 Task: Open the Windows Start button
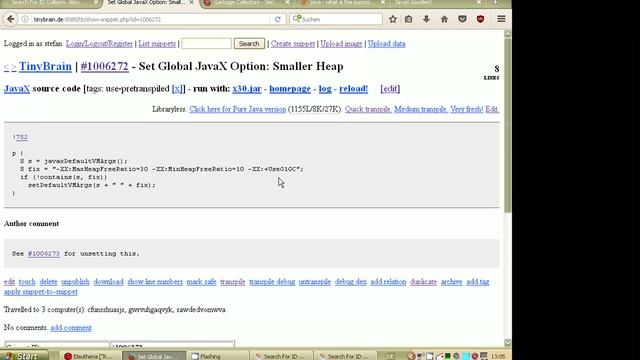click(x=24, y=356)
